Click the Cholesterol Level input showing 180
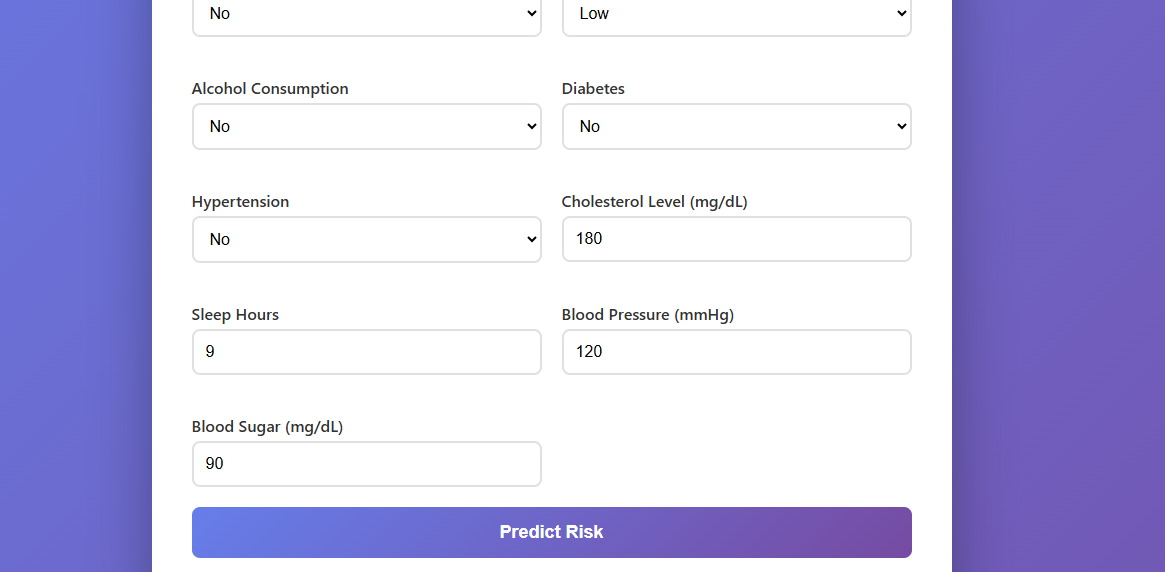 point(736,240)
